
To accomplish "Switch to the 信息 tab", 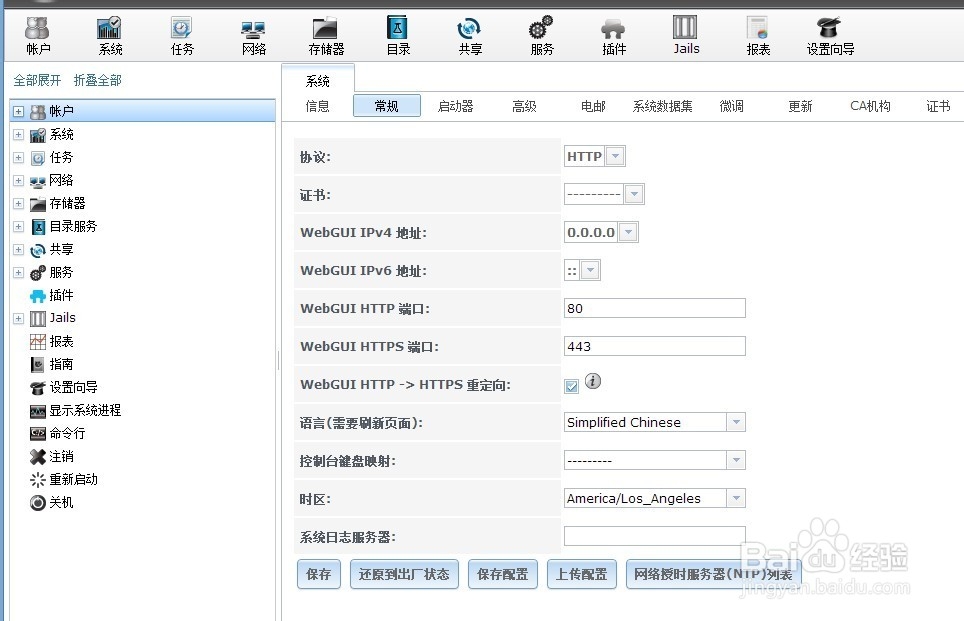I will [317, 106].
